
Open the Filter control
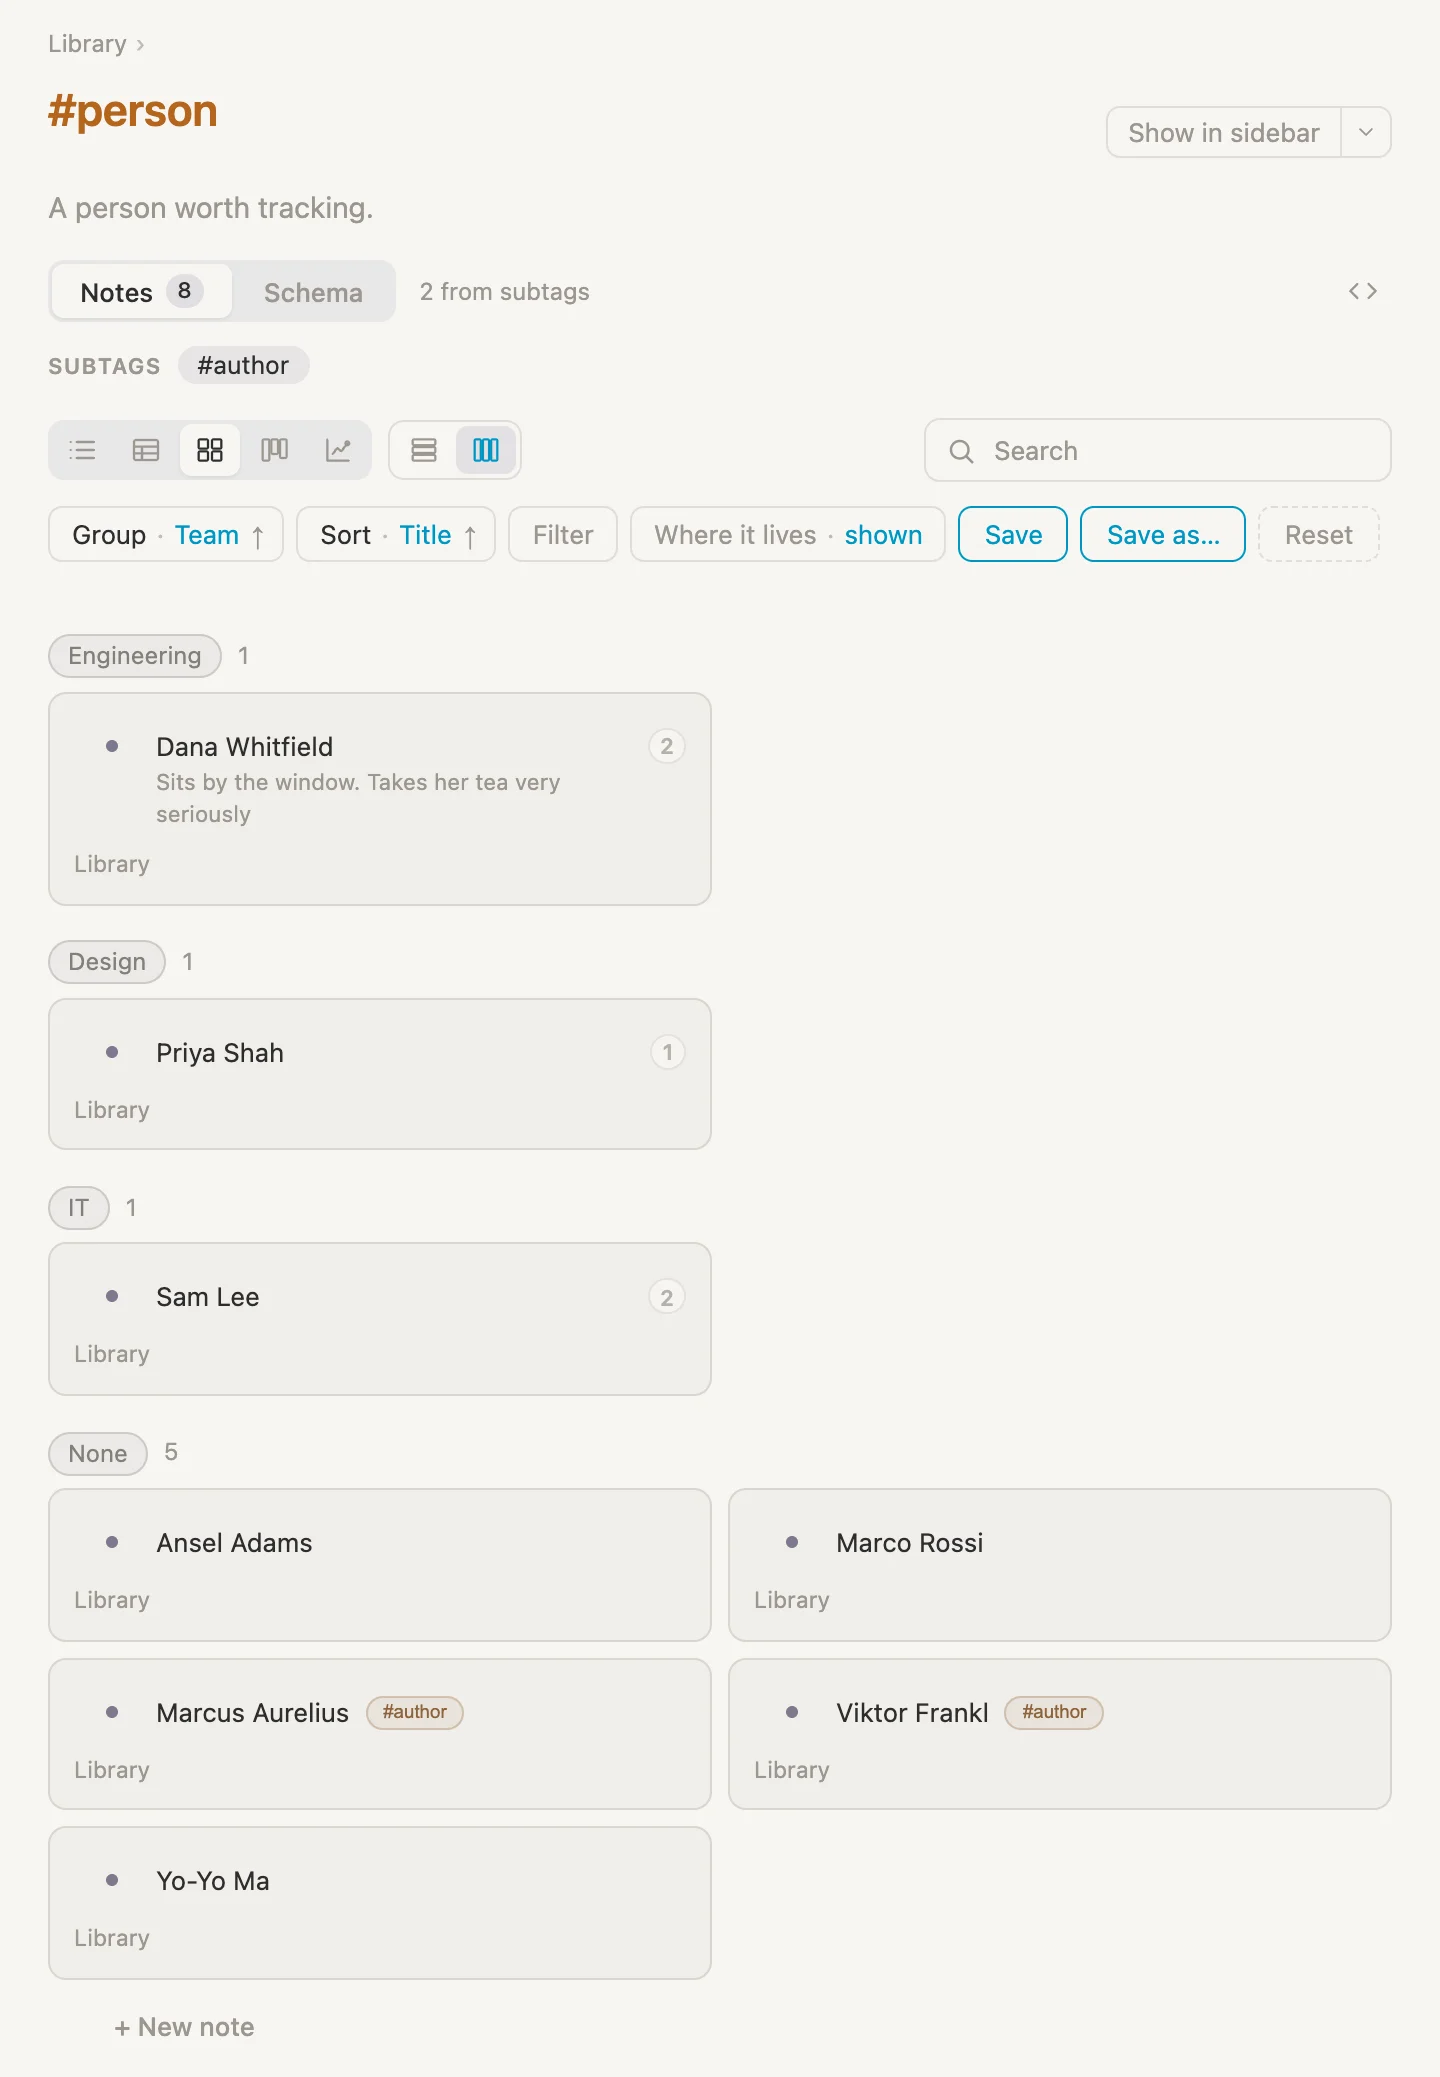coord(563,534)
